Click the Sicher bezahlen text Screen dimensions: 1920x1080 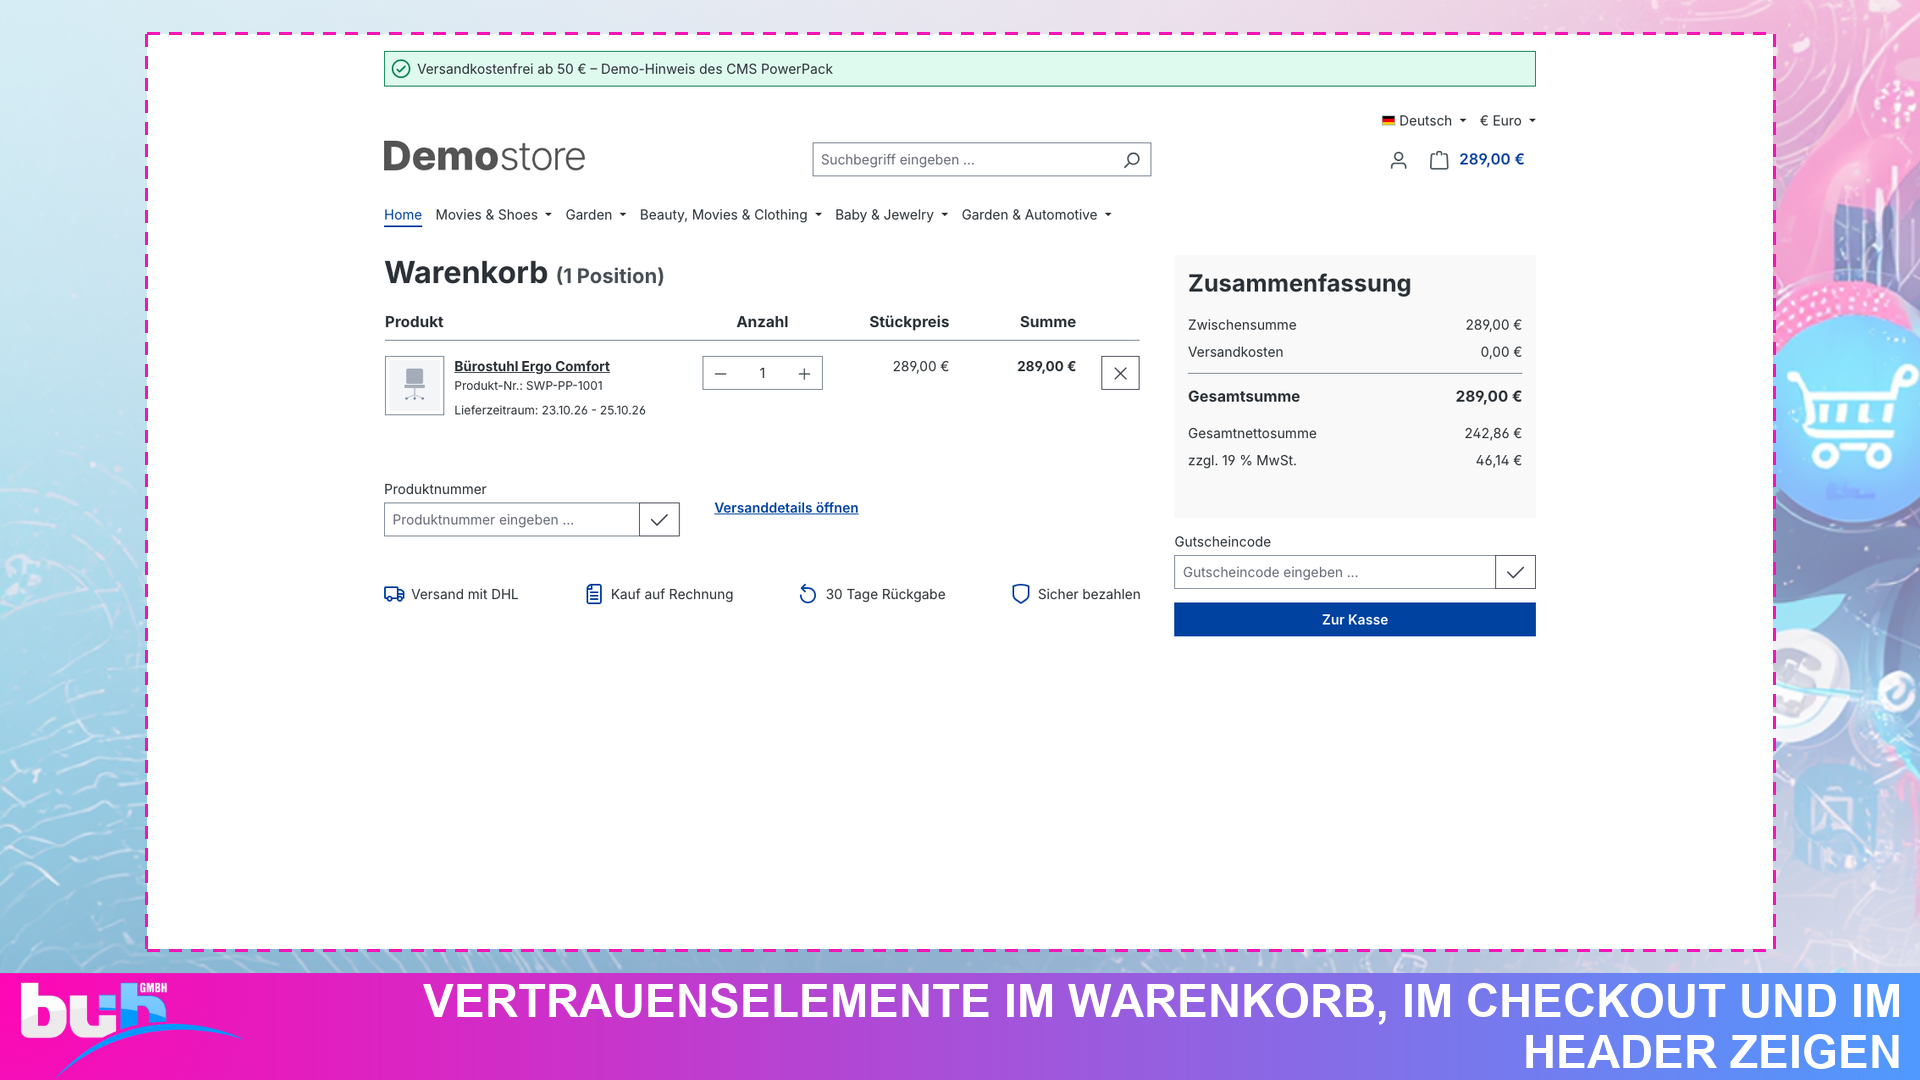click(x=1089, y=594)
